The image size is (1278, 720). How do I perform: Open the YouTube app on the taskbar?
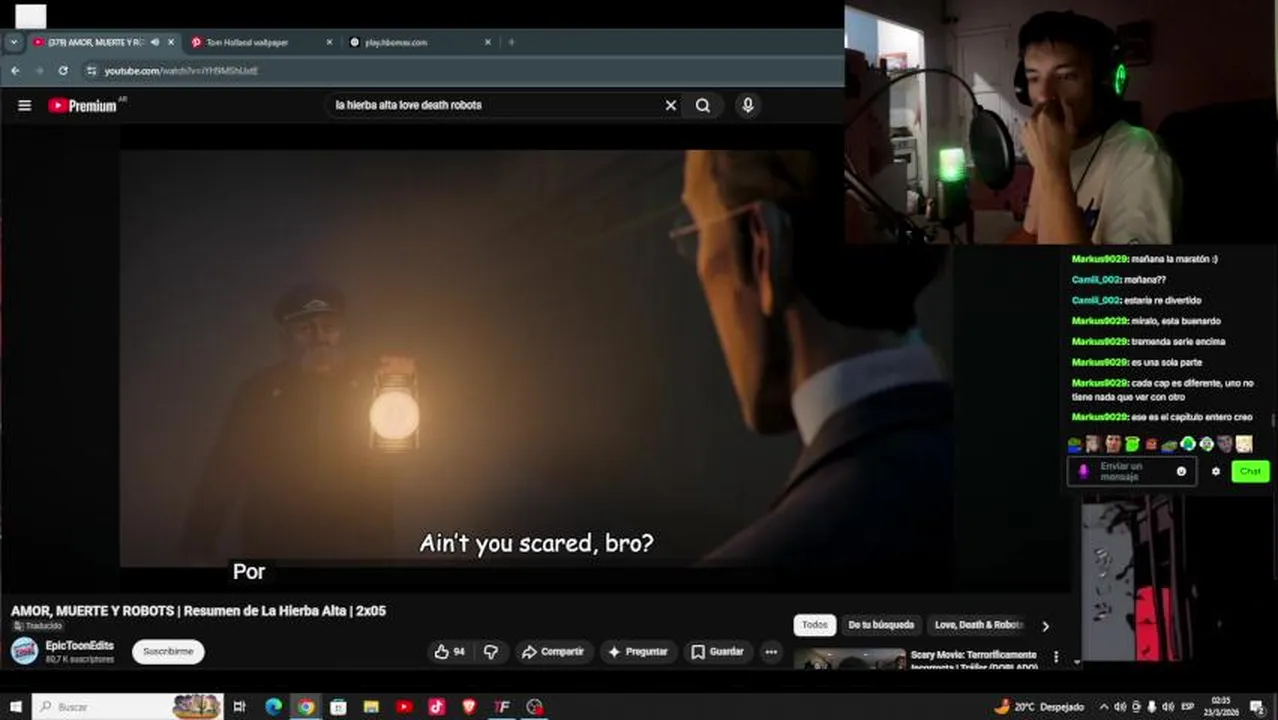click(x=404, y=707)
